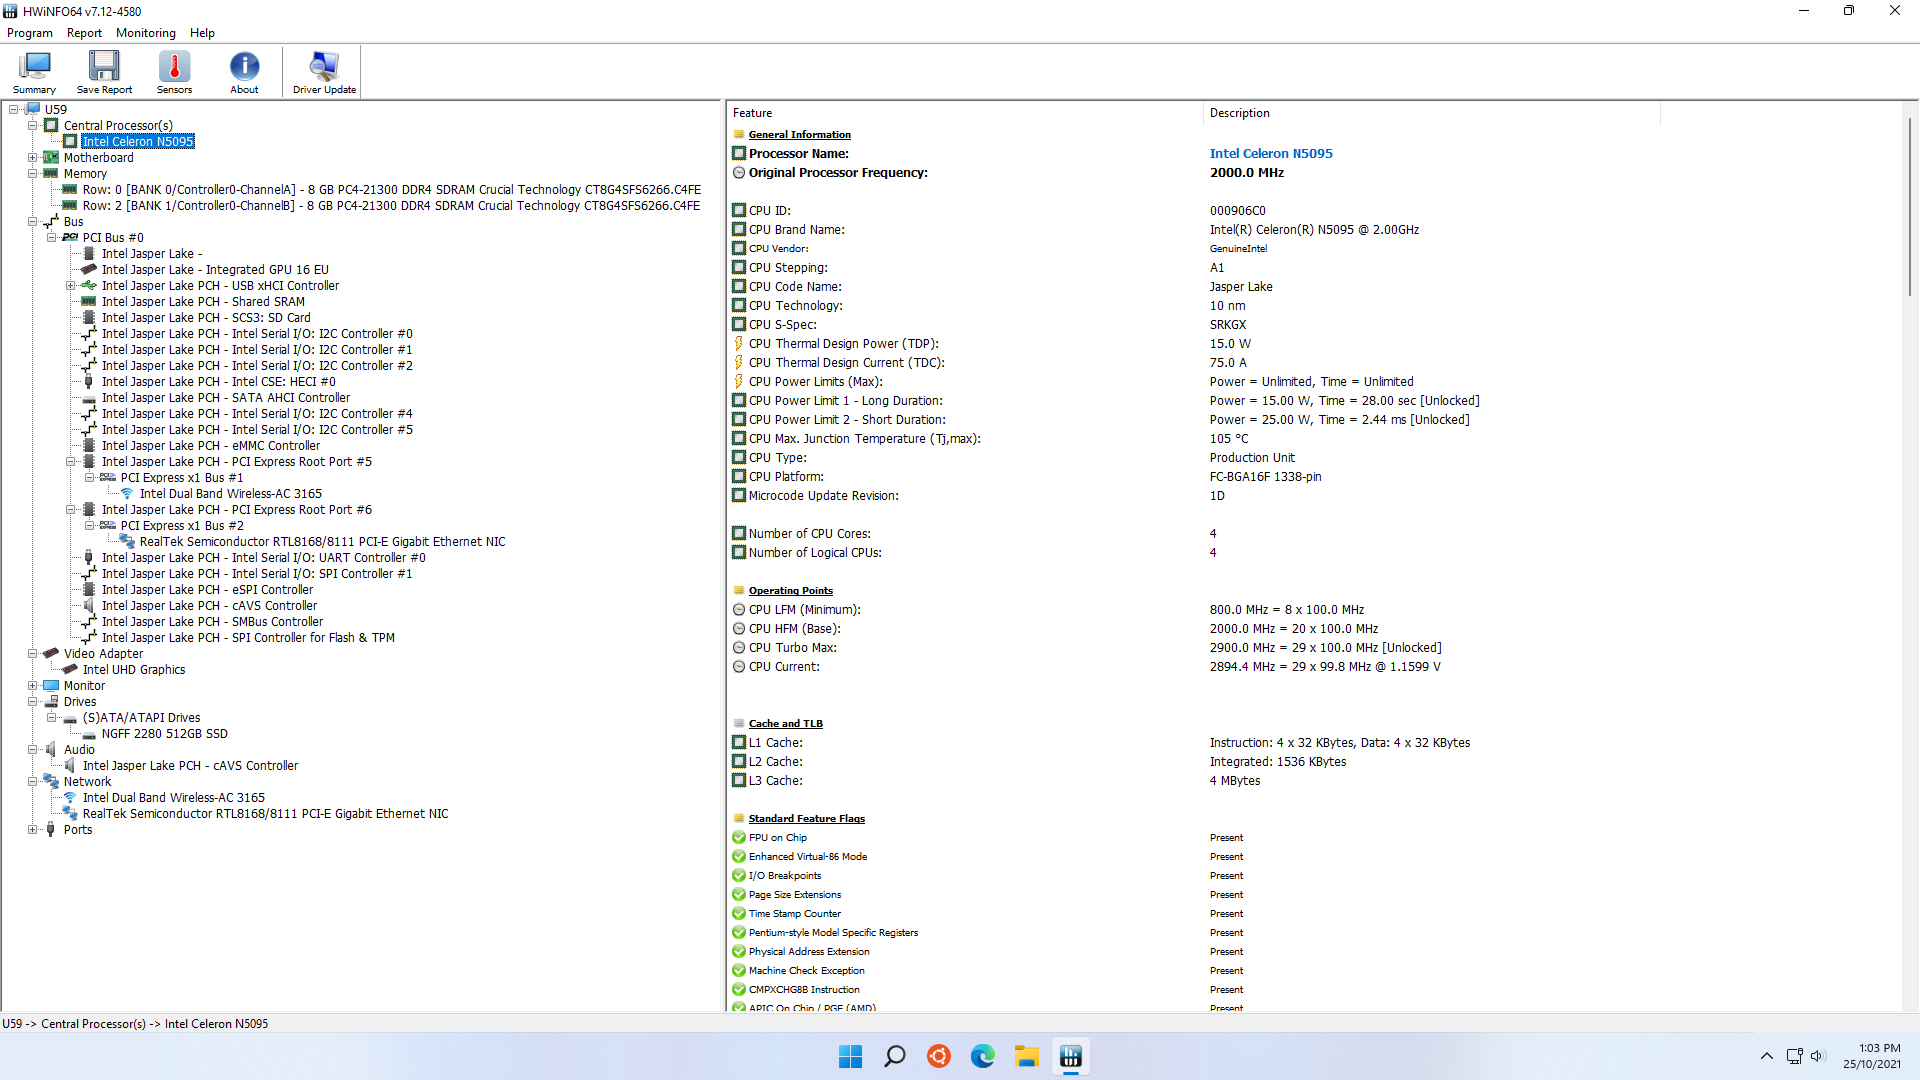
Task: Open File Explorer from taskbar
Action: tap(1026, 1056)
